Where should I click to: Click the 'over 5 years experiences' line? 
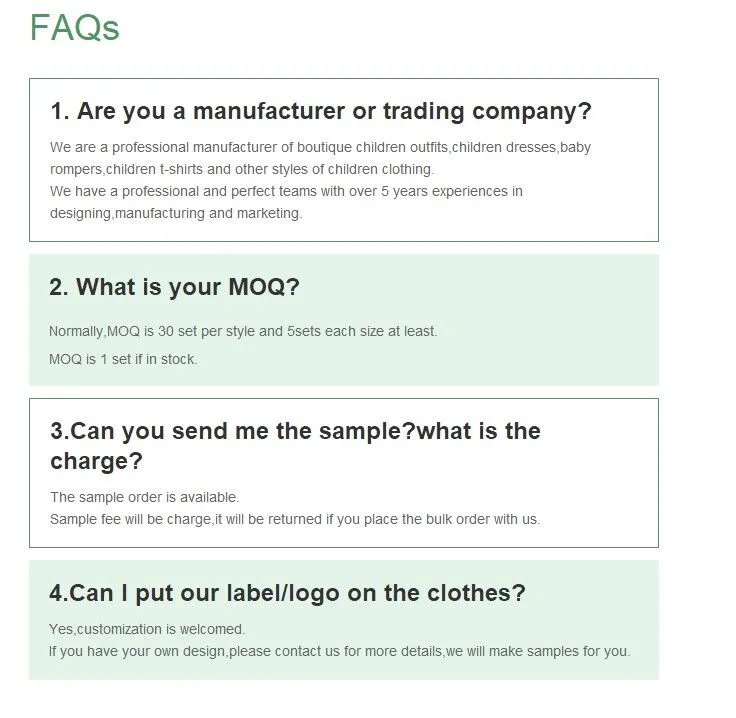pos(286,191)
